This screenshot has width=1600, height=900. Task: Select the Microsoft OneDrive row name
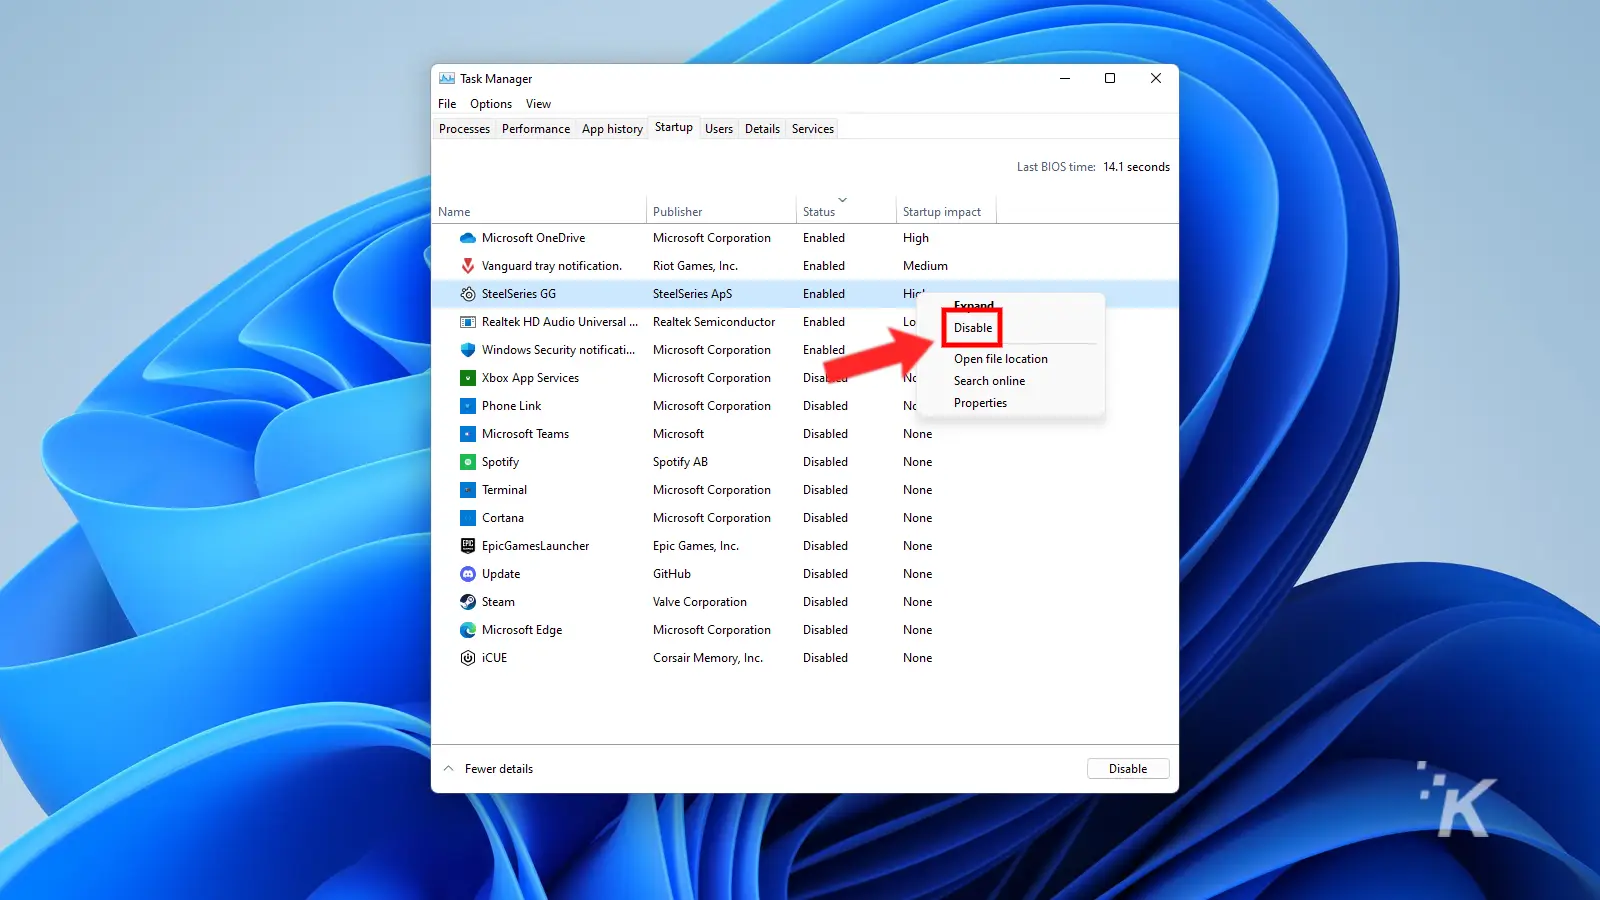click(x=533, y=238)
